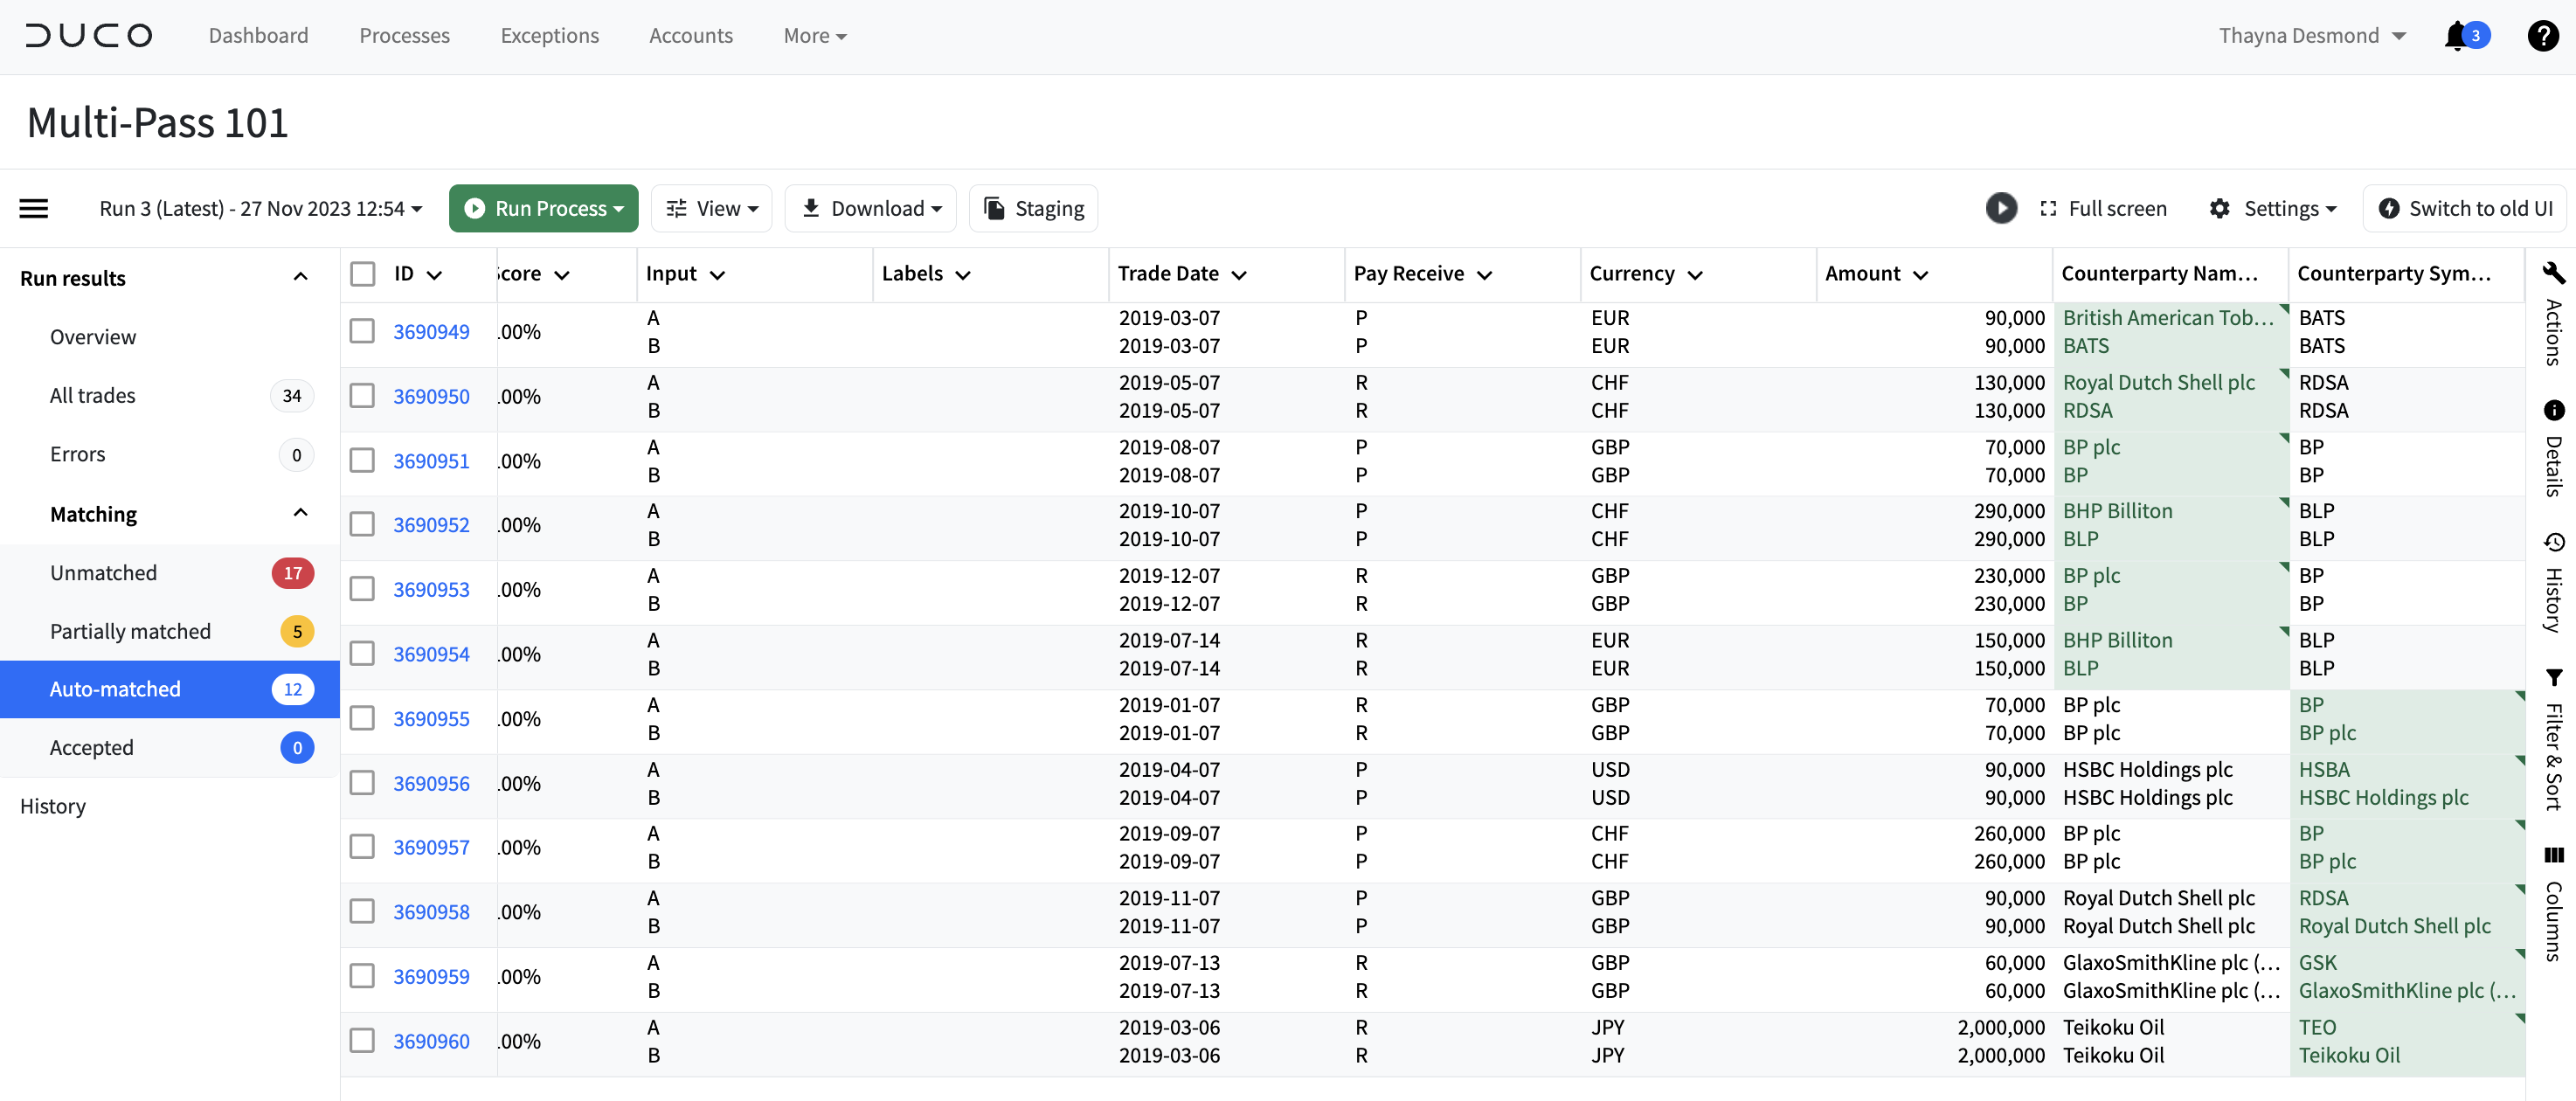The width and height of the screenshot is (2576, 1101).
Task: Check the row 3690949 checkbox
Action: (x=362, y=332)
